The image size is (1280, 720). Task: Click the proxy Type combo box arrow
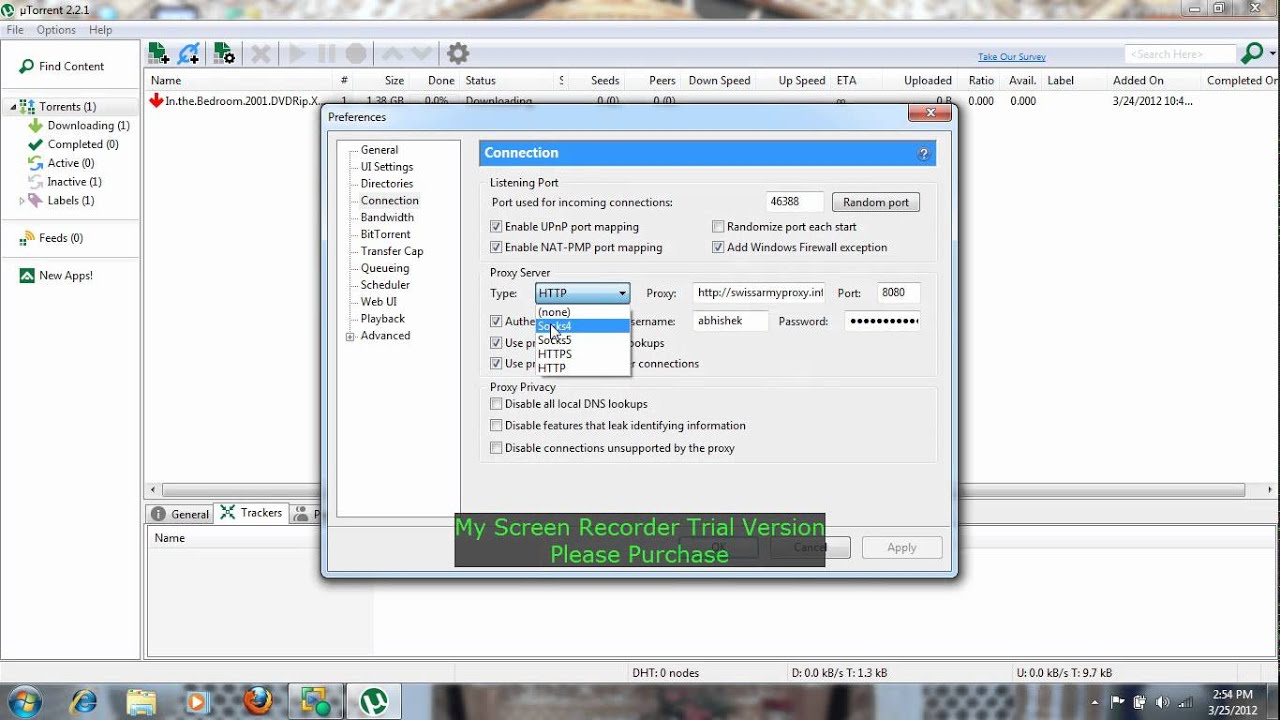(622, 293)
